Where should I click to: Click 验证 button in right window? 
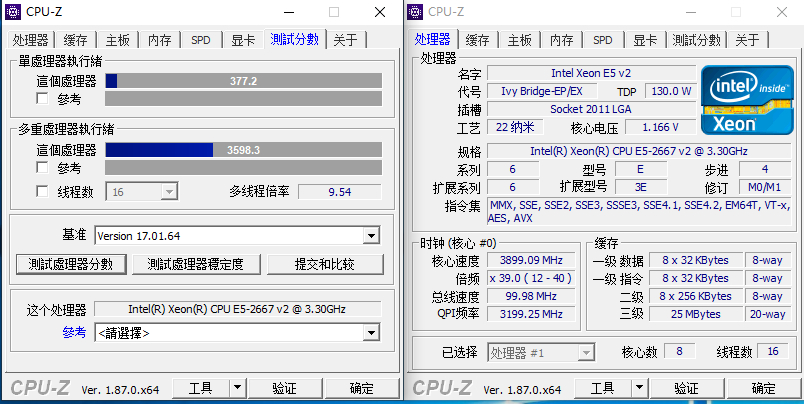687,388
